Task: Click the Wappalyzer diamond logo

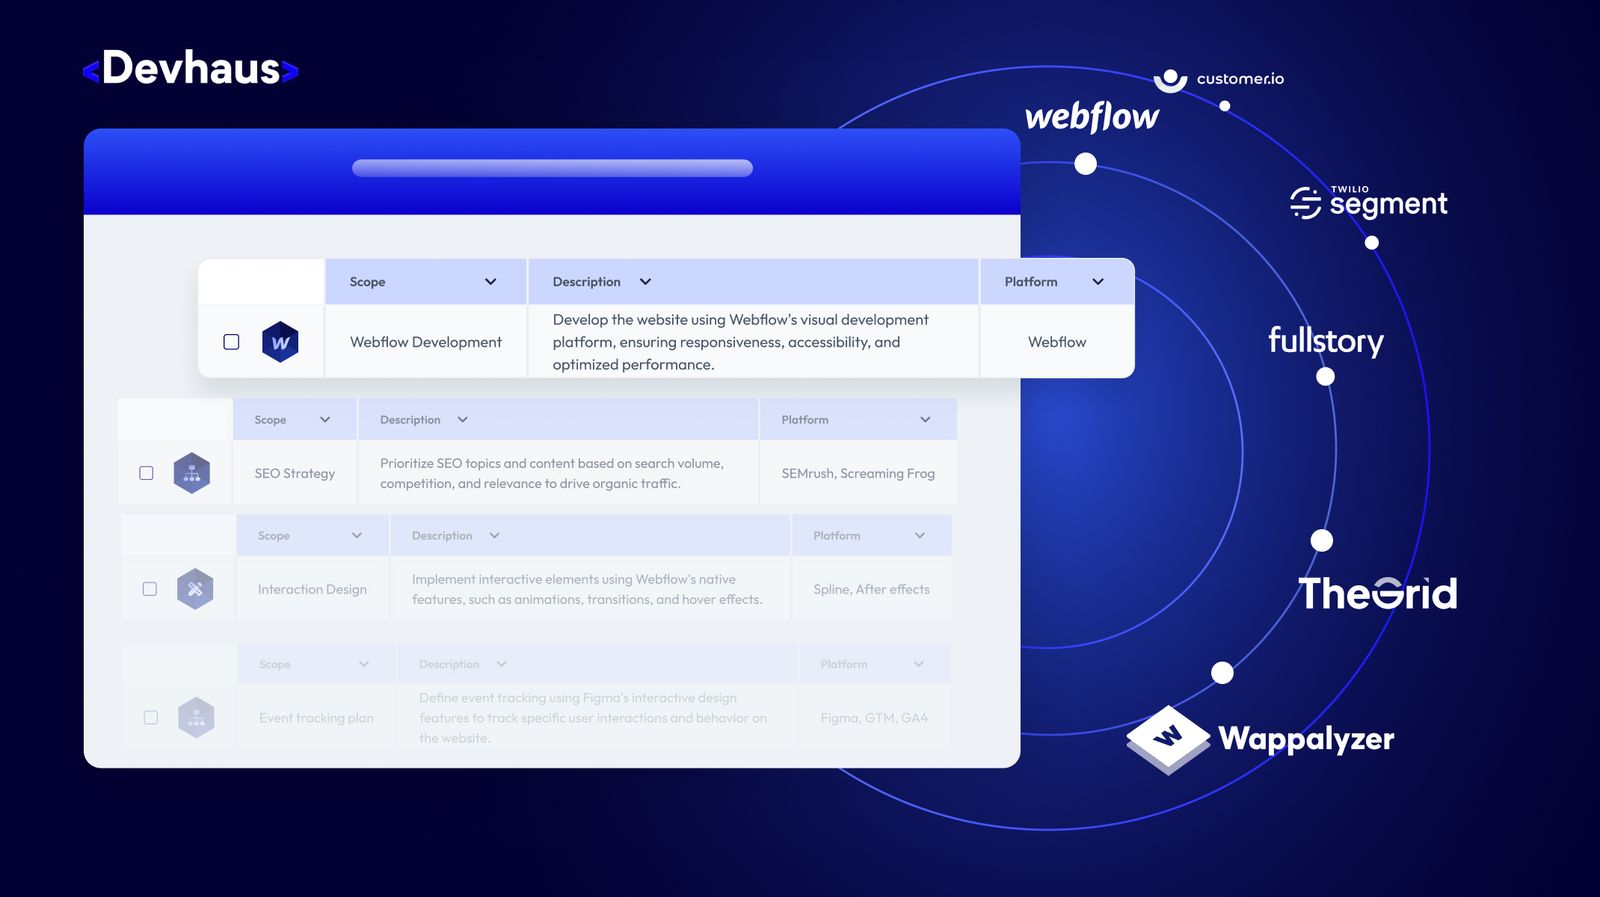Action: [1168, 739]
